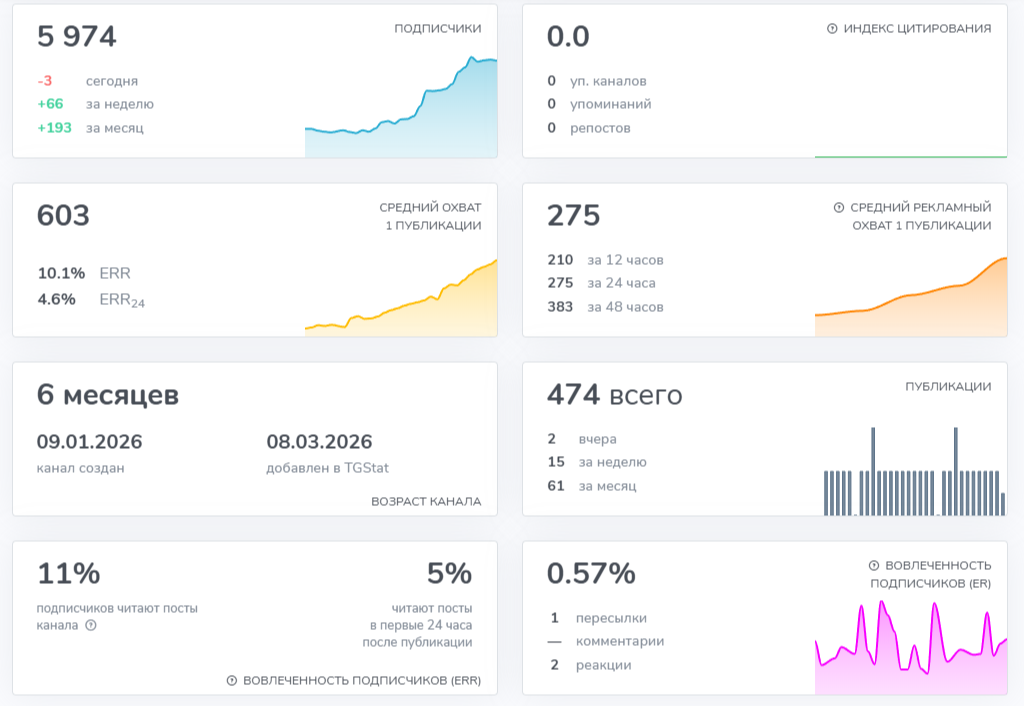Click the СРЕДНИЙ ОХВАТ 1 ПУБЛИКАЦИИ heading
This screenshot has height=706, width=1024.
point(430,216)
